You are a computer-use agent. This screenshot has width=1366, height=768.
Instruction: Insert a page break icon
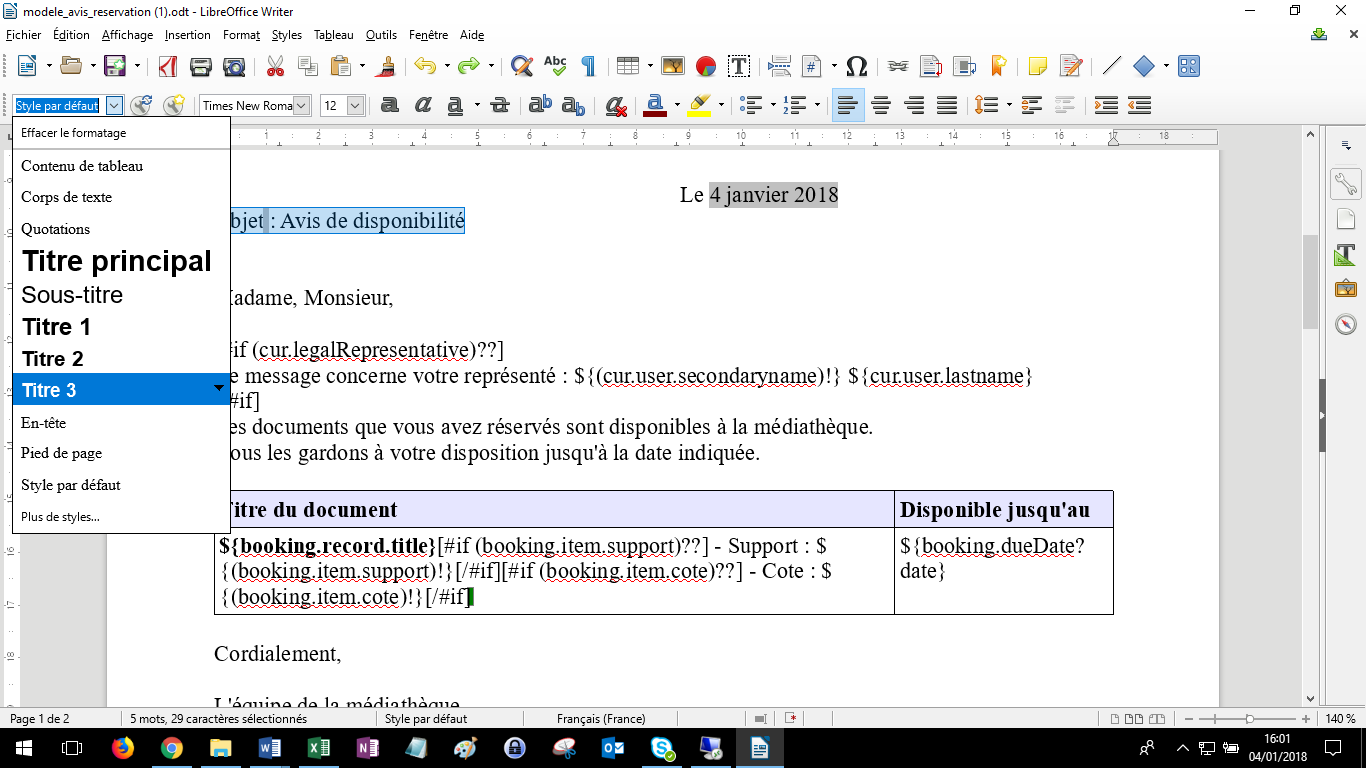[x=780, y=66]
